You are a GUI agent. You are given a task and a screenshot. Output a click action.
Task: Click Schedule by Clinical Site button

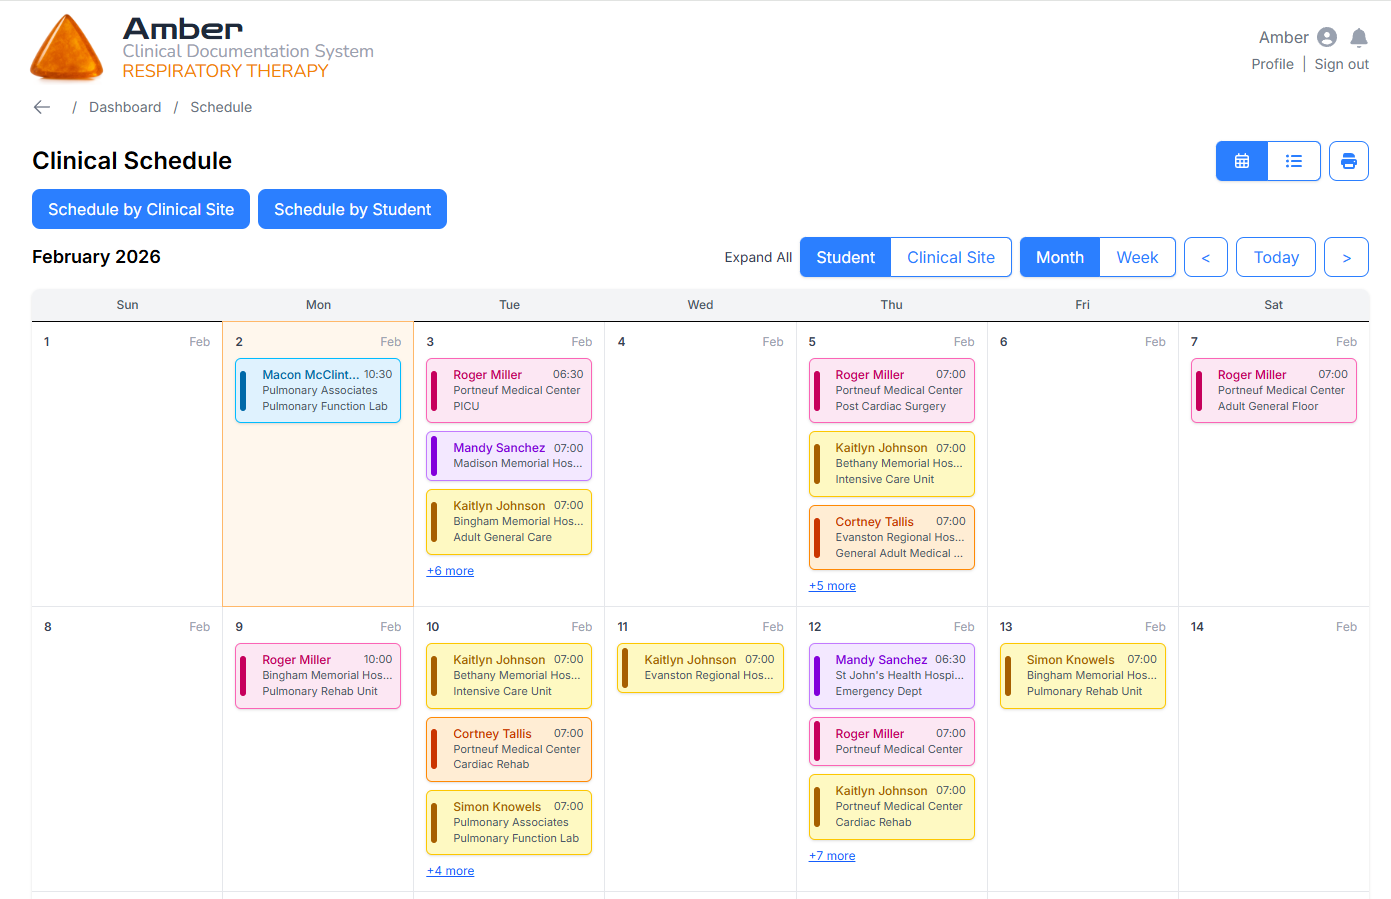(x=141, y=209)
